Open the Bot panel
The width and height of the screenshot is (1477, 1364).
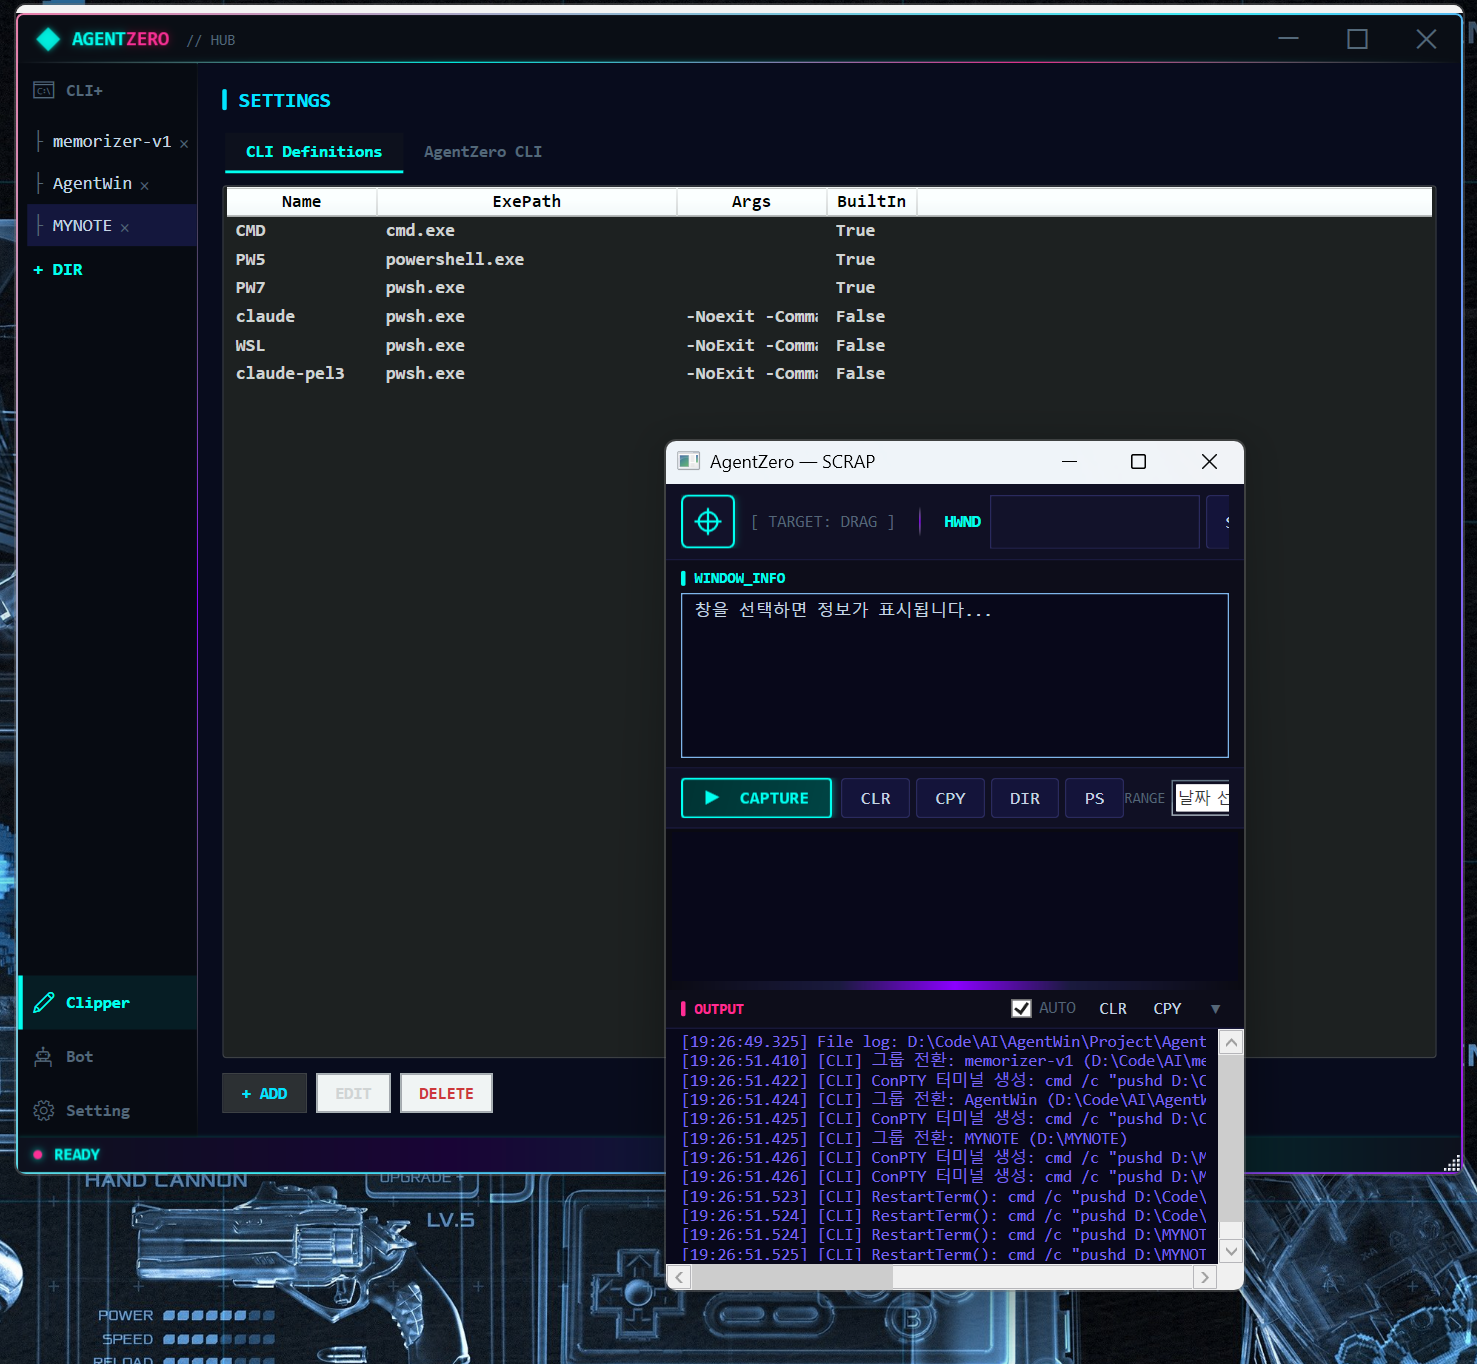pos(79,1057)
